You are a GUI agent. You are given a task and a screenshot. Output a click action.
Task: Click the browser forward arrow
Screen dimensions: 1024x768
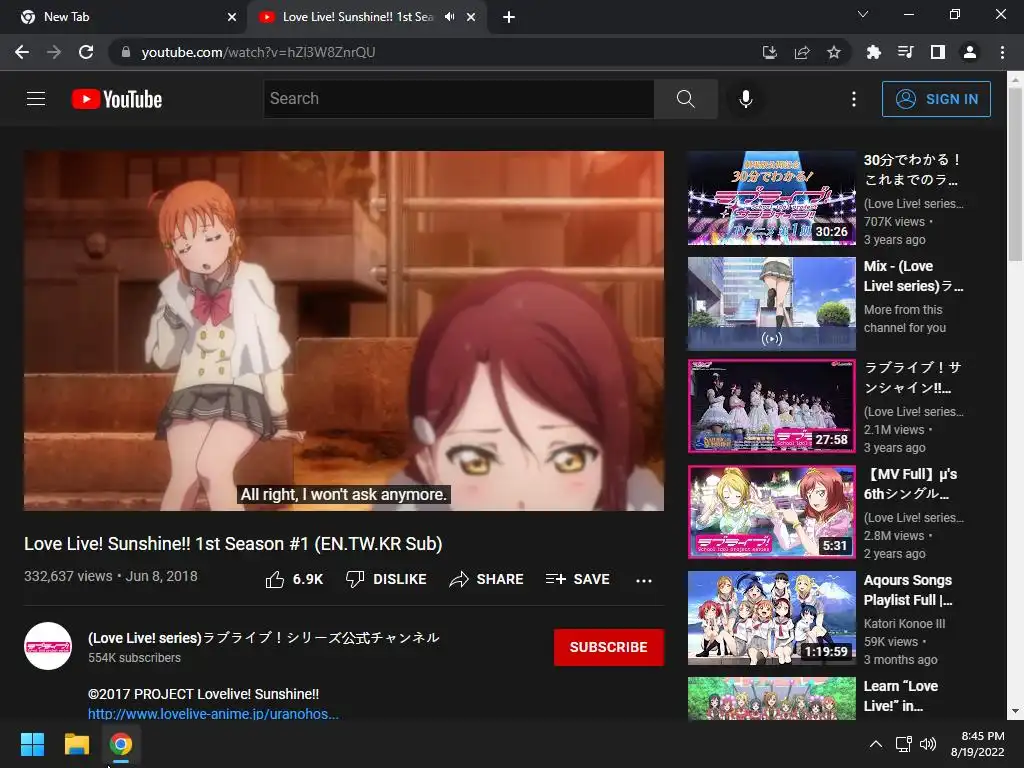tap(54, 52)
